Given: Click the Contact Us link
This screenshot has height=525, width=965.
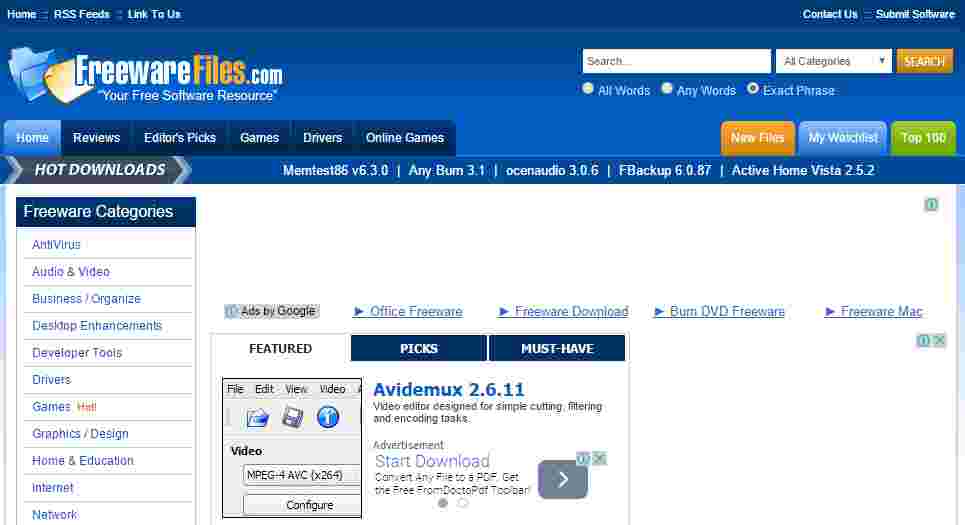Looking at the screenshot, I should click(830, 14).
